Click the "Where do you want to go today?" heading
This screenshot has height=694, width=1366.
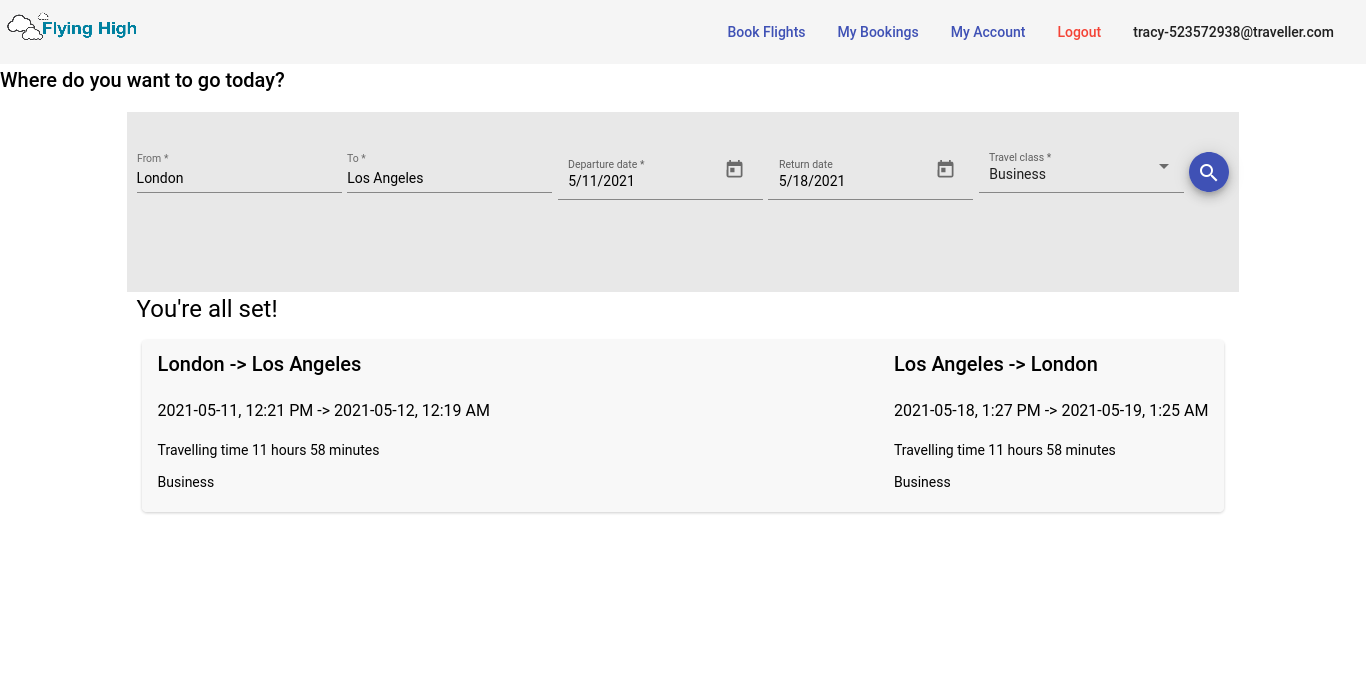click(x=142, y=80)
